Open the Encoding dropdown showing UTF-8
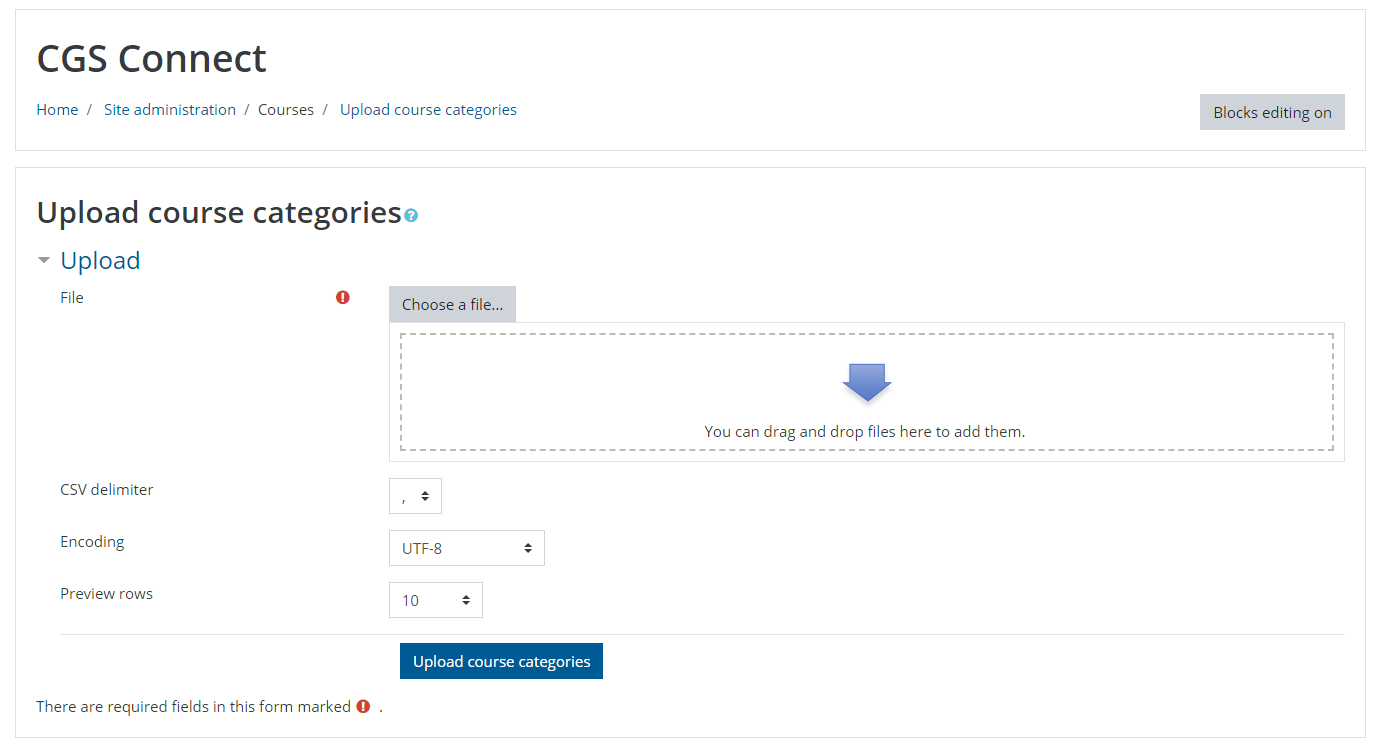This screenshot has width=1378, height=751. [x=466, y=548]
